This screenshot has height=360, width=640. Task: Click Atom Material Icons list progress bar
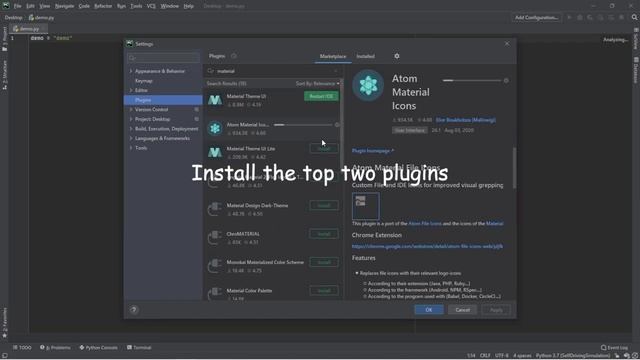303,124
